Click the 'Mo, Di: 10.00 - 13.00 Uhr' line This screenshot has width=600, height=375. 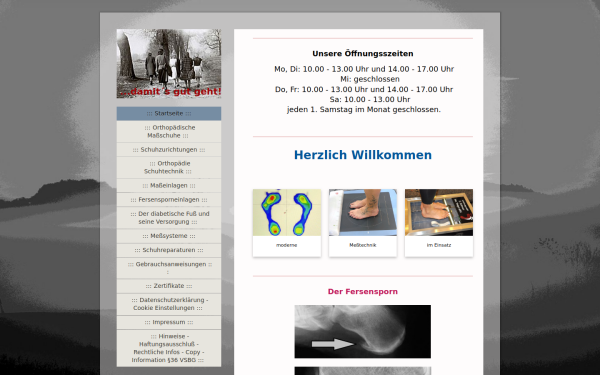(x=364, y=69)
